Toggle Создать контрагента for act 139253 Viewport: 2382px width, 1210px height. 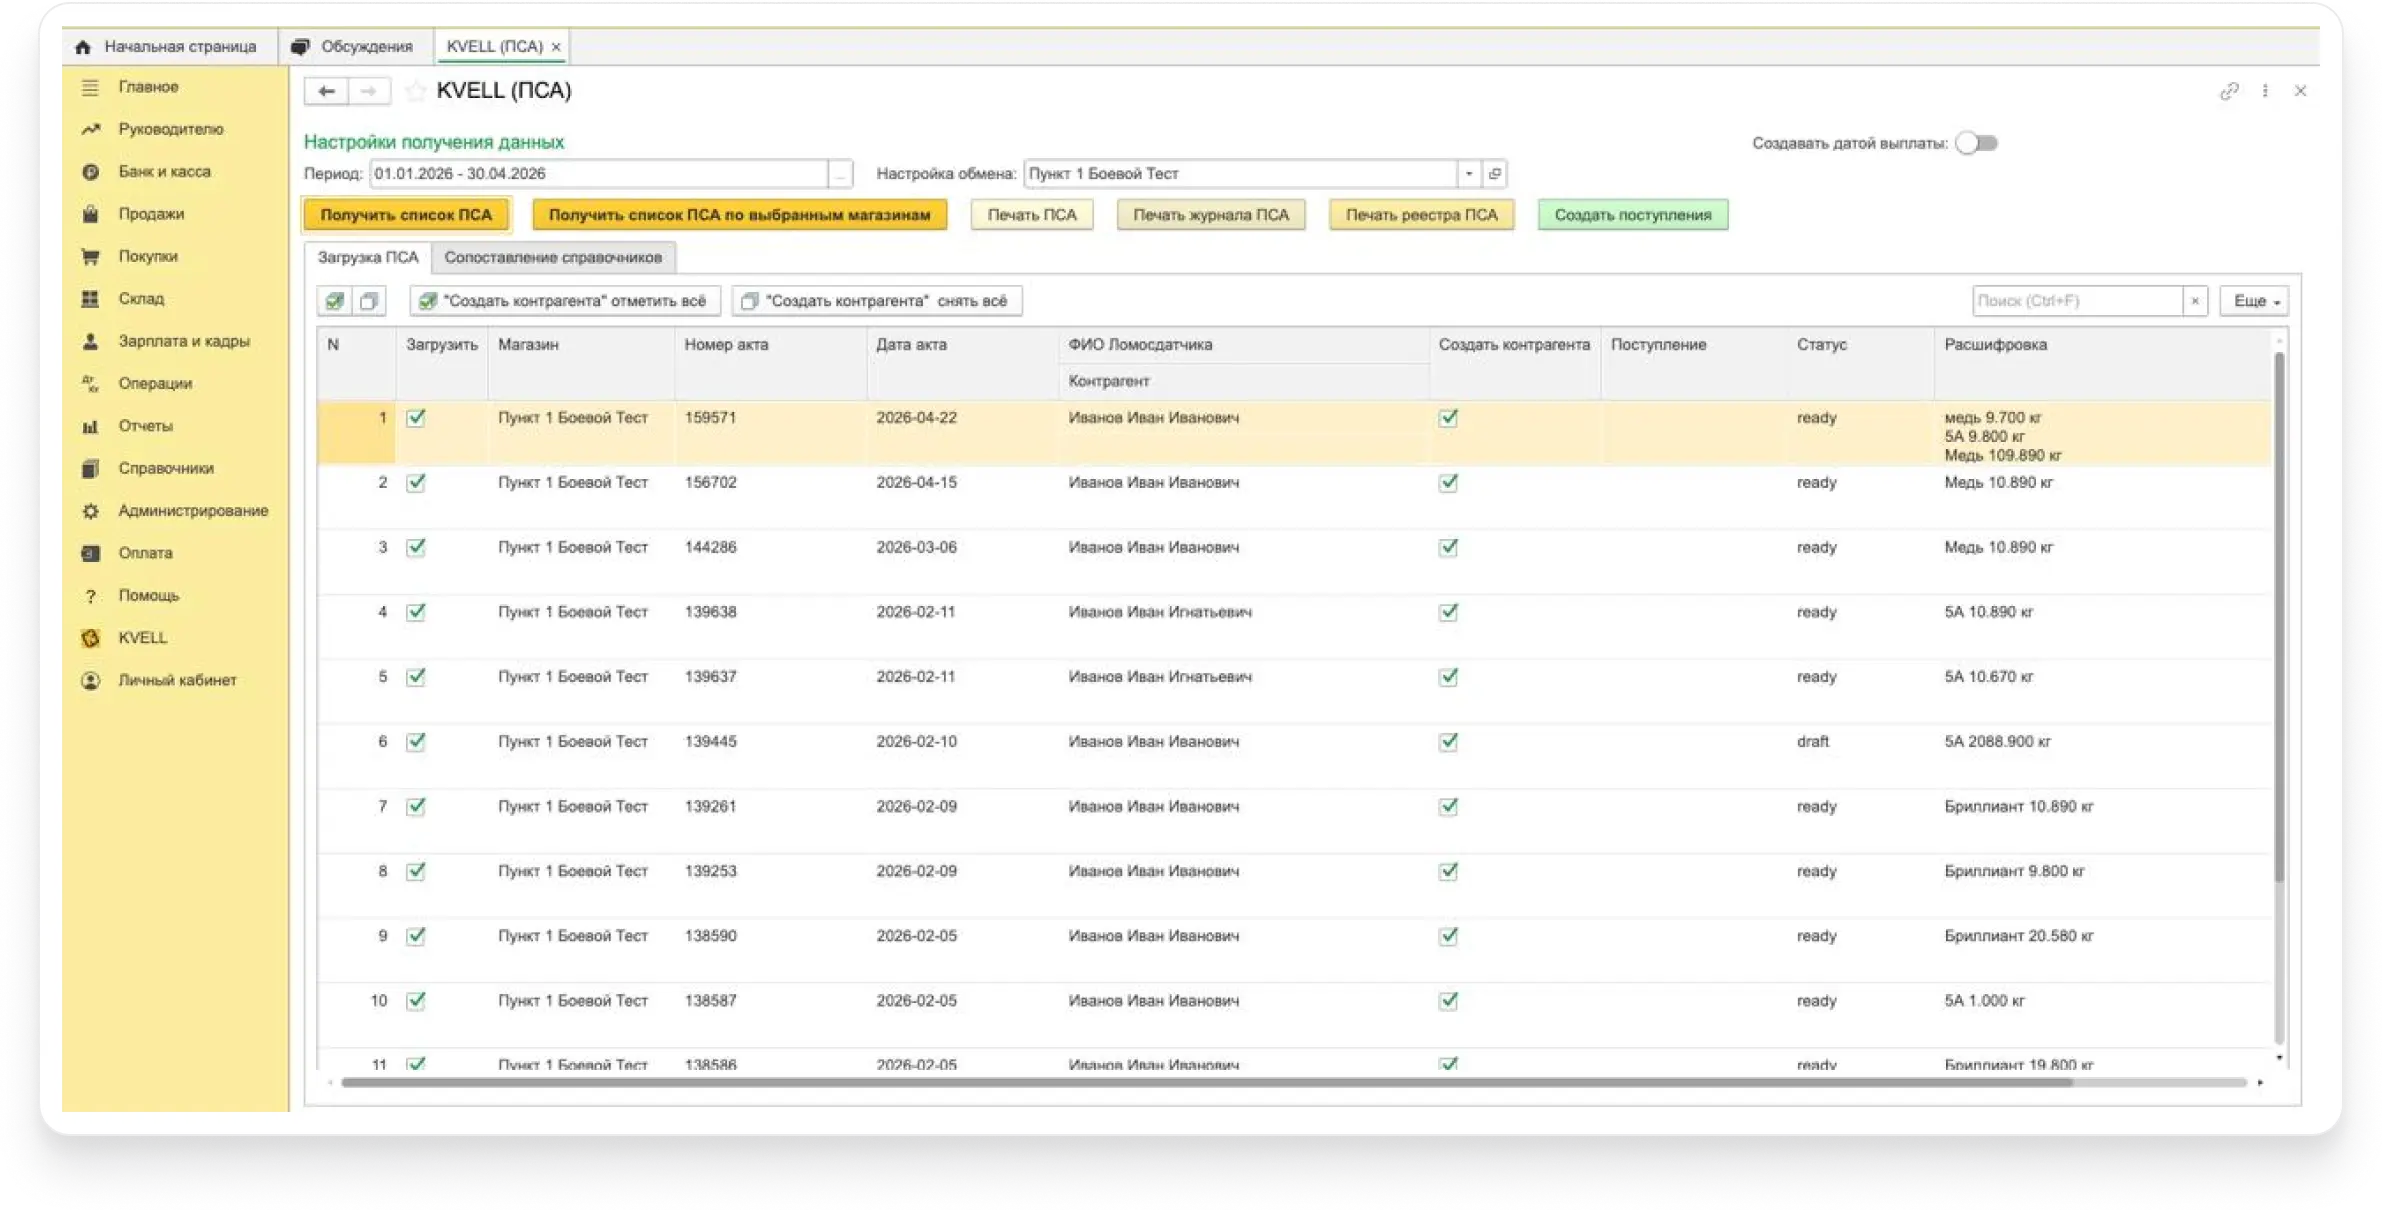(x=1448, y=872)
